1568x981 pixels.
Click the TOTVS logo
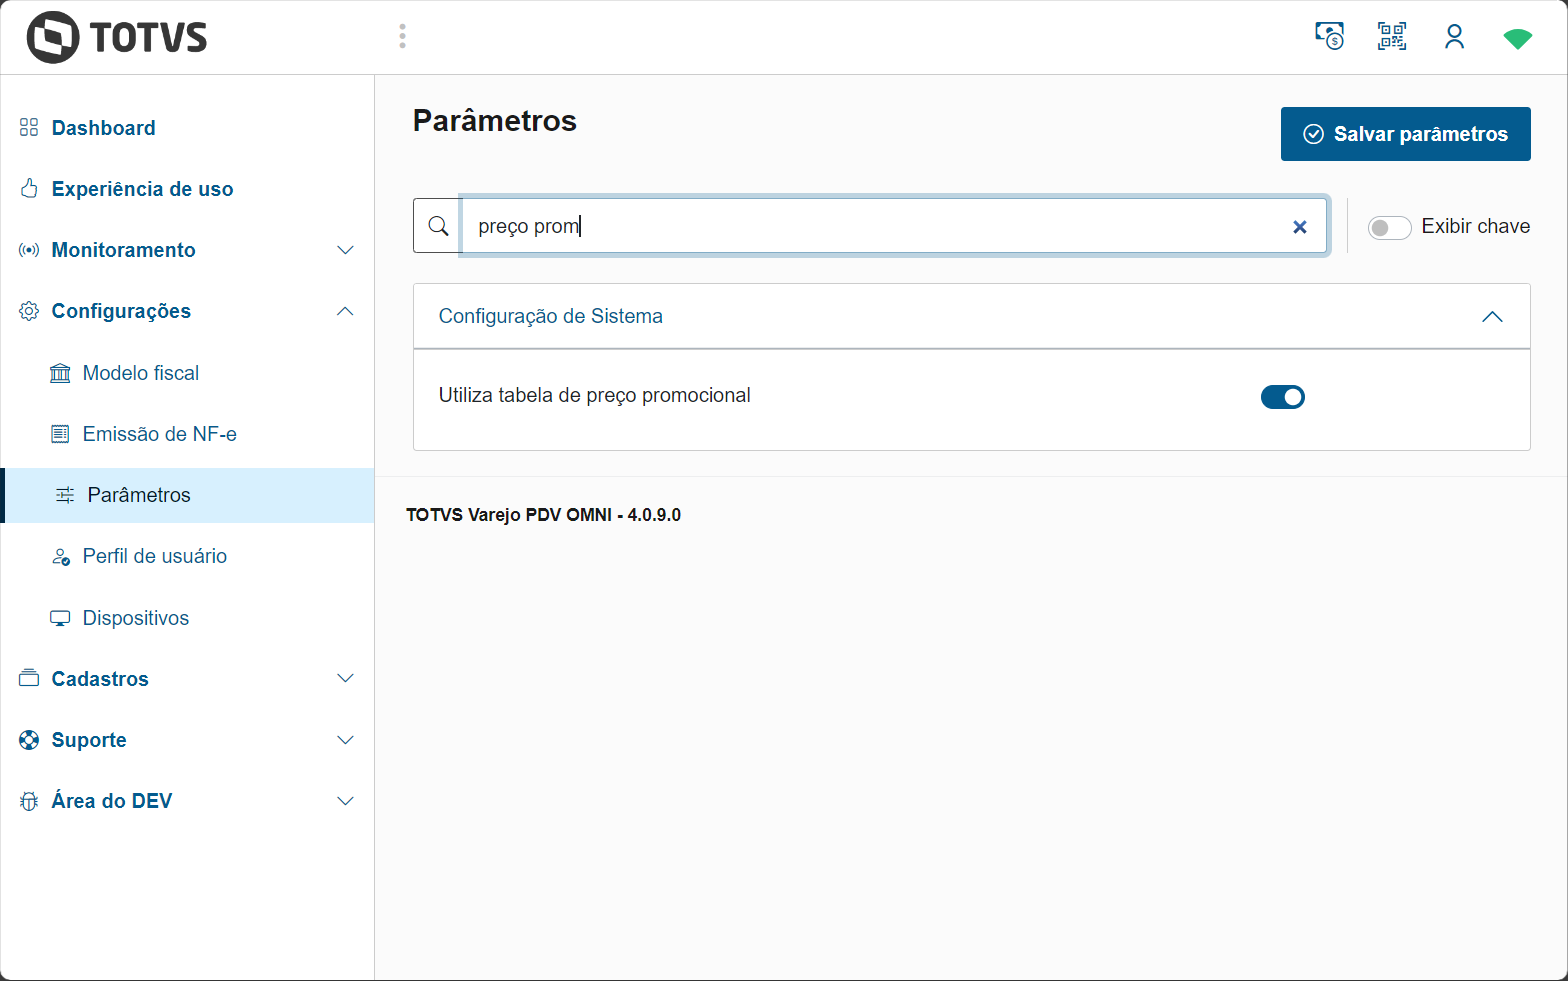point(117,38)
